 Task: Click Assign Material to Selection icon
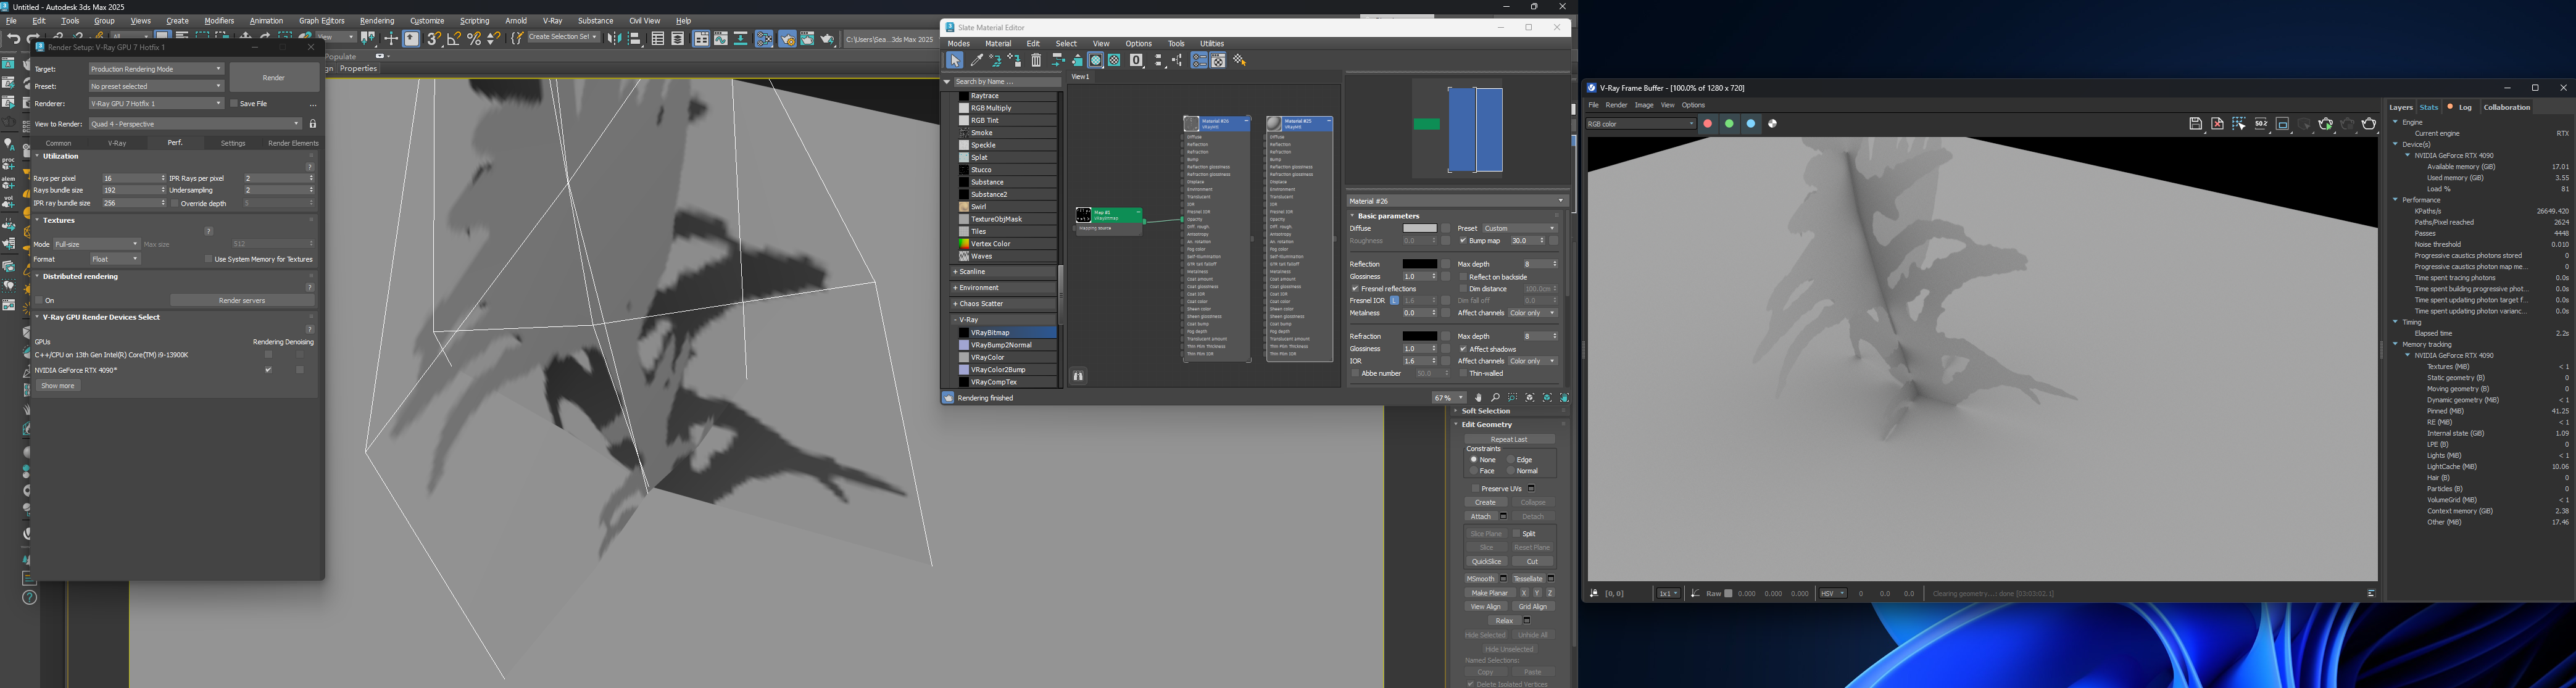point(1015,60)
